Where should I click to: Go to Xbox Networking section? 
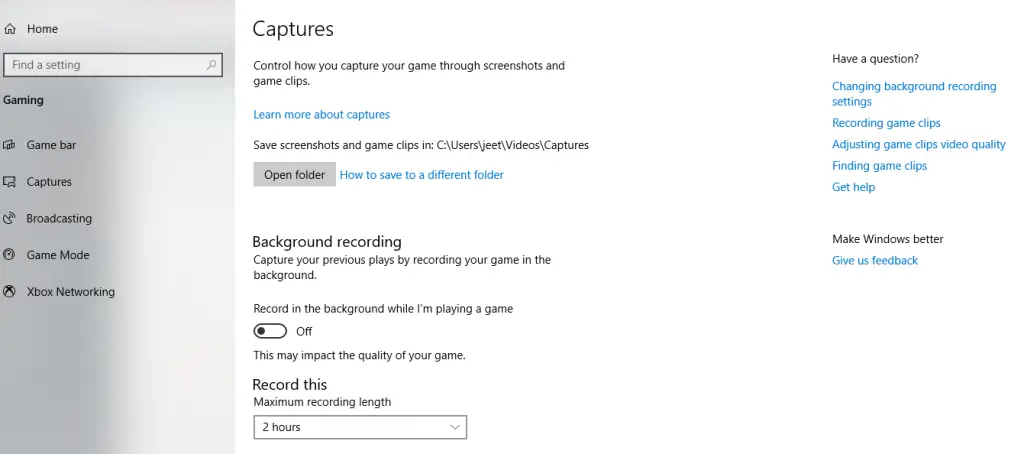pyautogui.click(x=71, y=291)
